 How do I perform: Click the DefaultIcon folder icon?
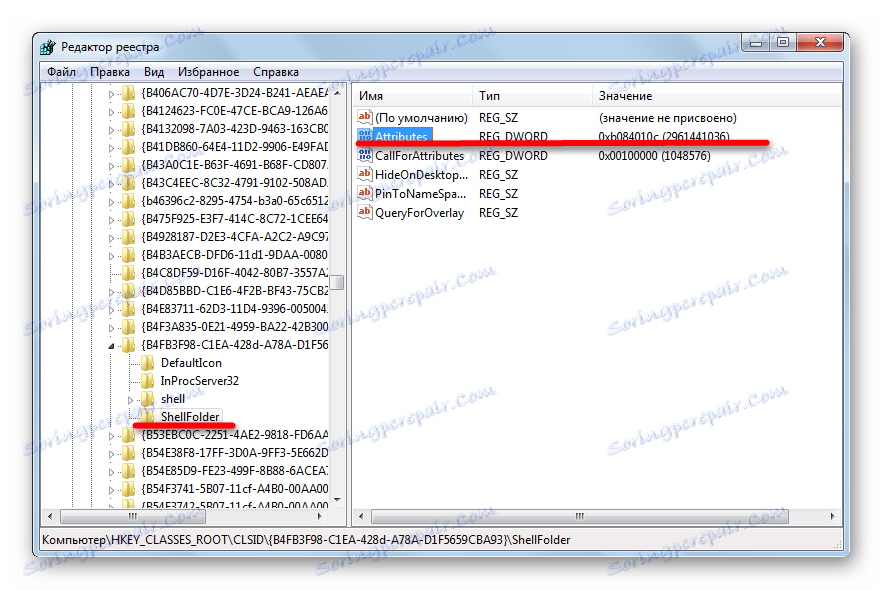tap(148, 363)
